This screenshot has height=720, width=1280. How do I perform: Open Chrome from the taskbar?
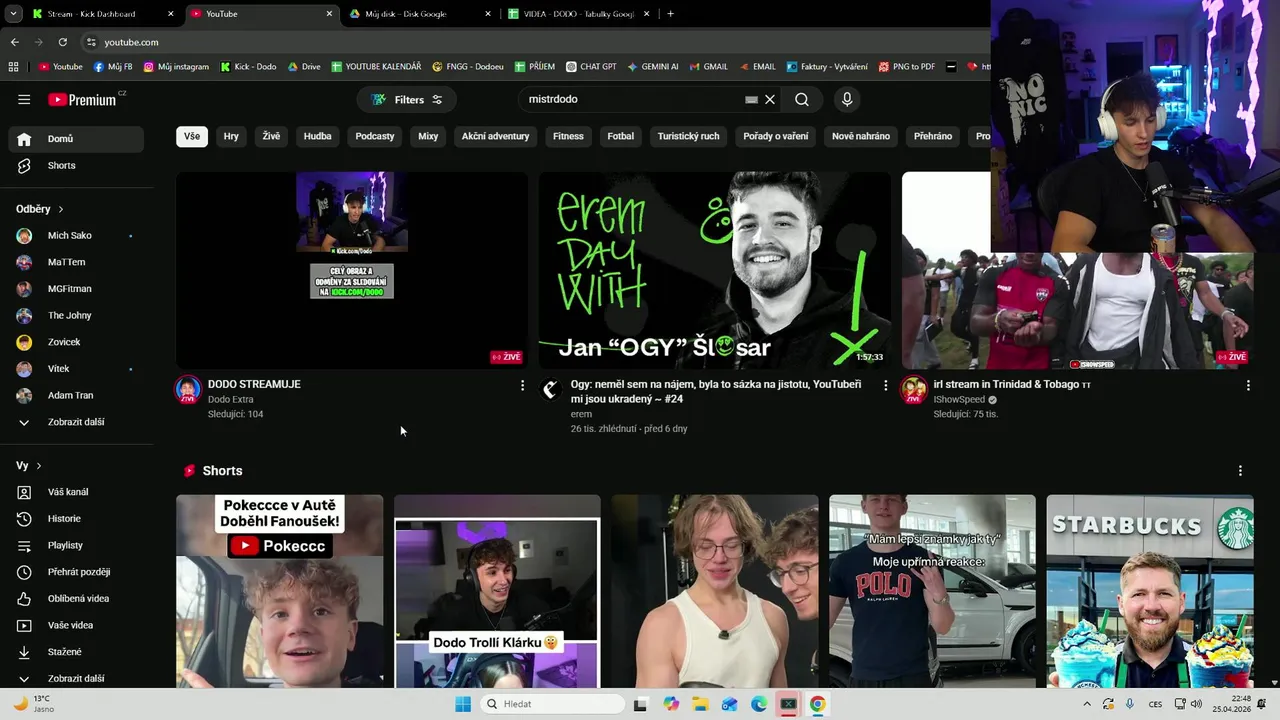[x=818, y=704]
